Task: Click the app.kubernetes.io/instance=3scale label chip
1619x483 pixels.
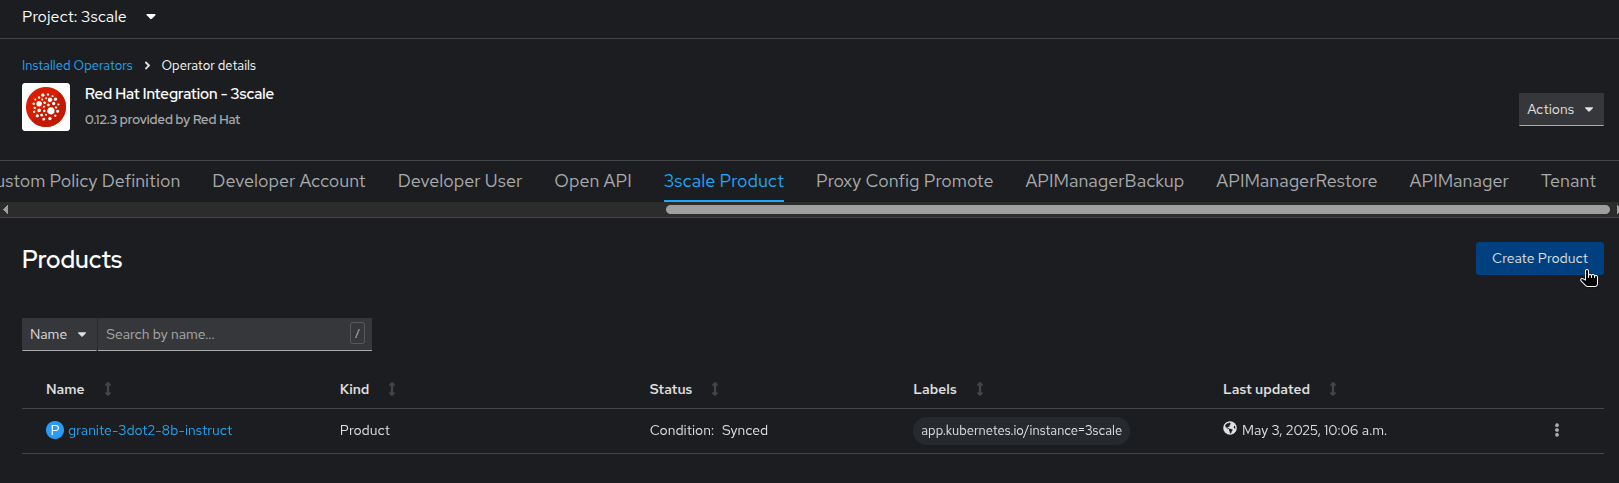Action: [x=1021, y=430]
